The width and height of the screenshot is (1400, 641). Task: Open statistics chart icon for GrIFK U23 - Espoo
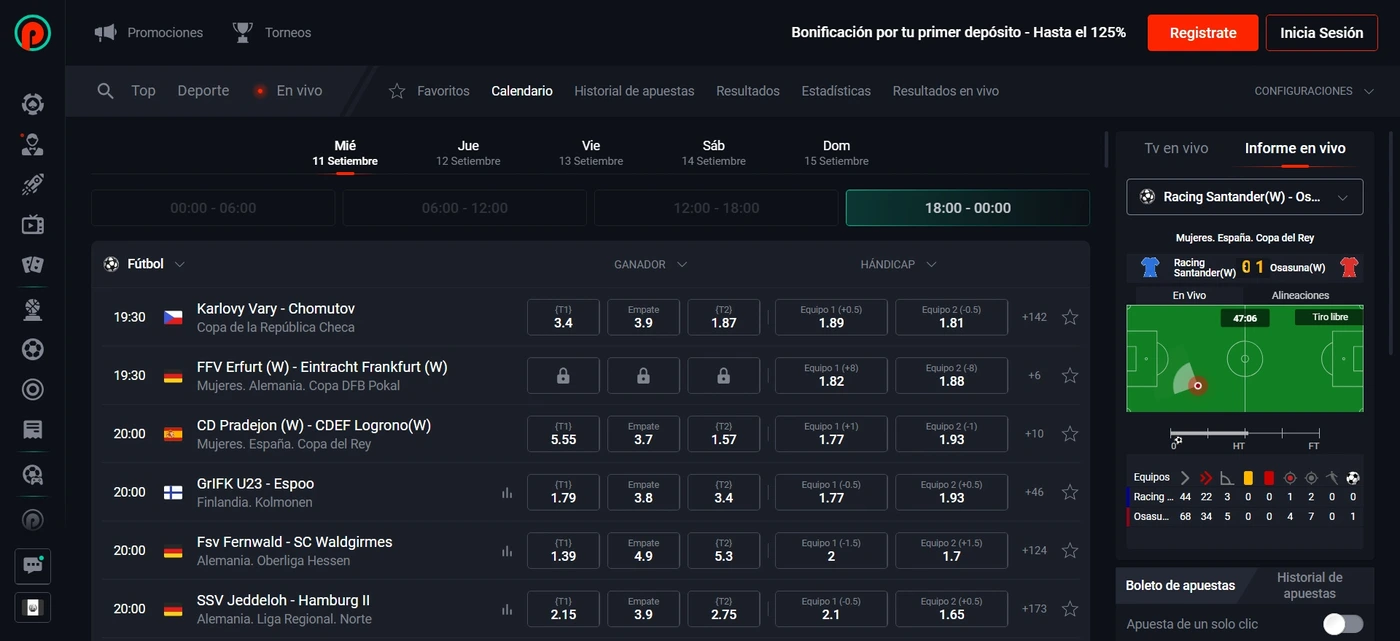pos(507,493)
